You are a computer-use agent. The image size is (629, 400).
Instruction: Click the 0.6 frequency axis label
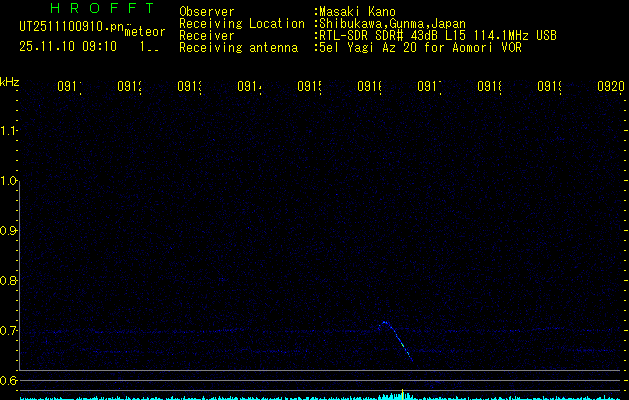tap(9, 381)
